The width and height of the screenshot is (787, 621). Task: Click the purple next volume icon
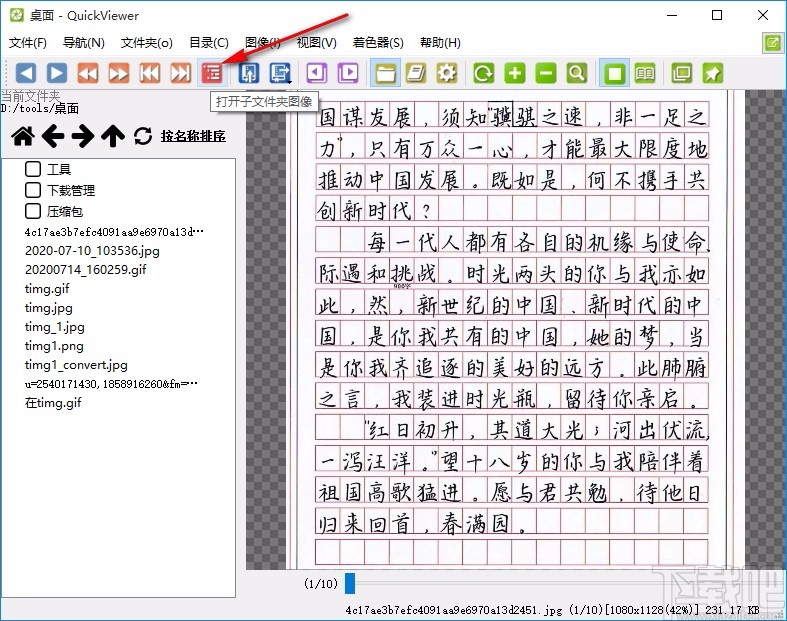click(348, 73)
